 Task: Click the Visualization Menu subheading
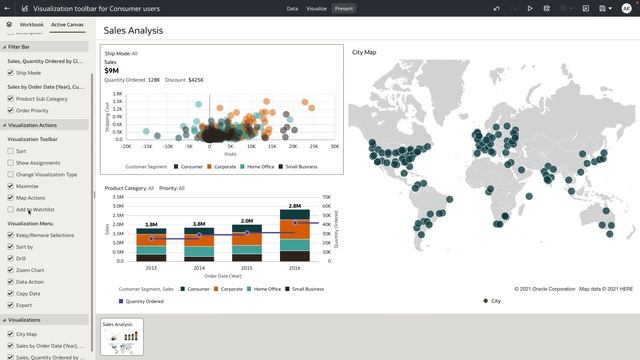point(30,224)
